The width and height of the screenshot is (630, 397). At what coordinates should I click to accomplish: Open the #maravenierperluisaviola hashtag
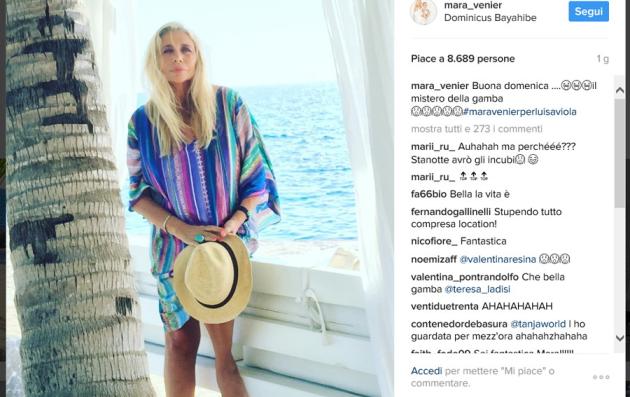[520, 112]
